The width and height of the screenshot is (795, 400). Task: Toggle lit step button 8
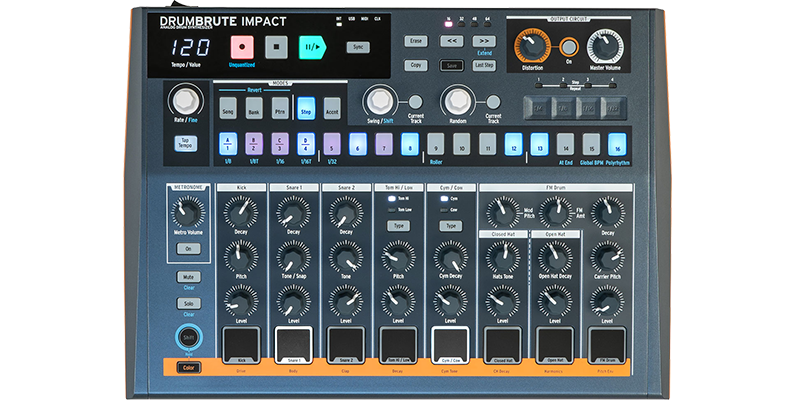click(410, 144)
